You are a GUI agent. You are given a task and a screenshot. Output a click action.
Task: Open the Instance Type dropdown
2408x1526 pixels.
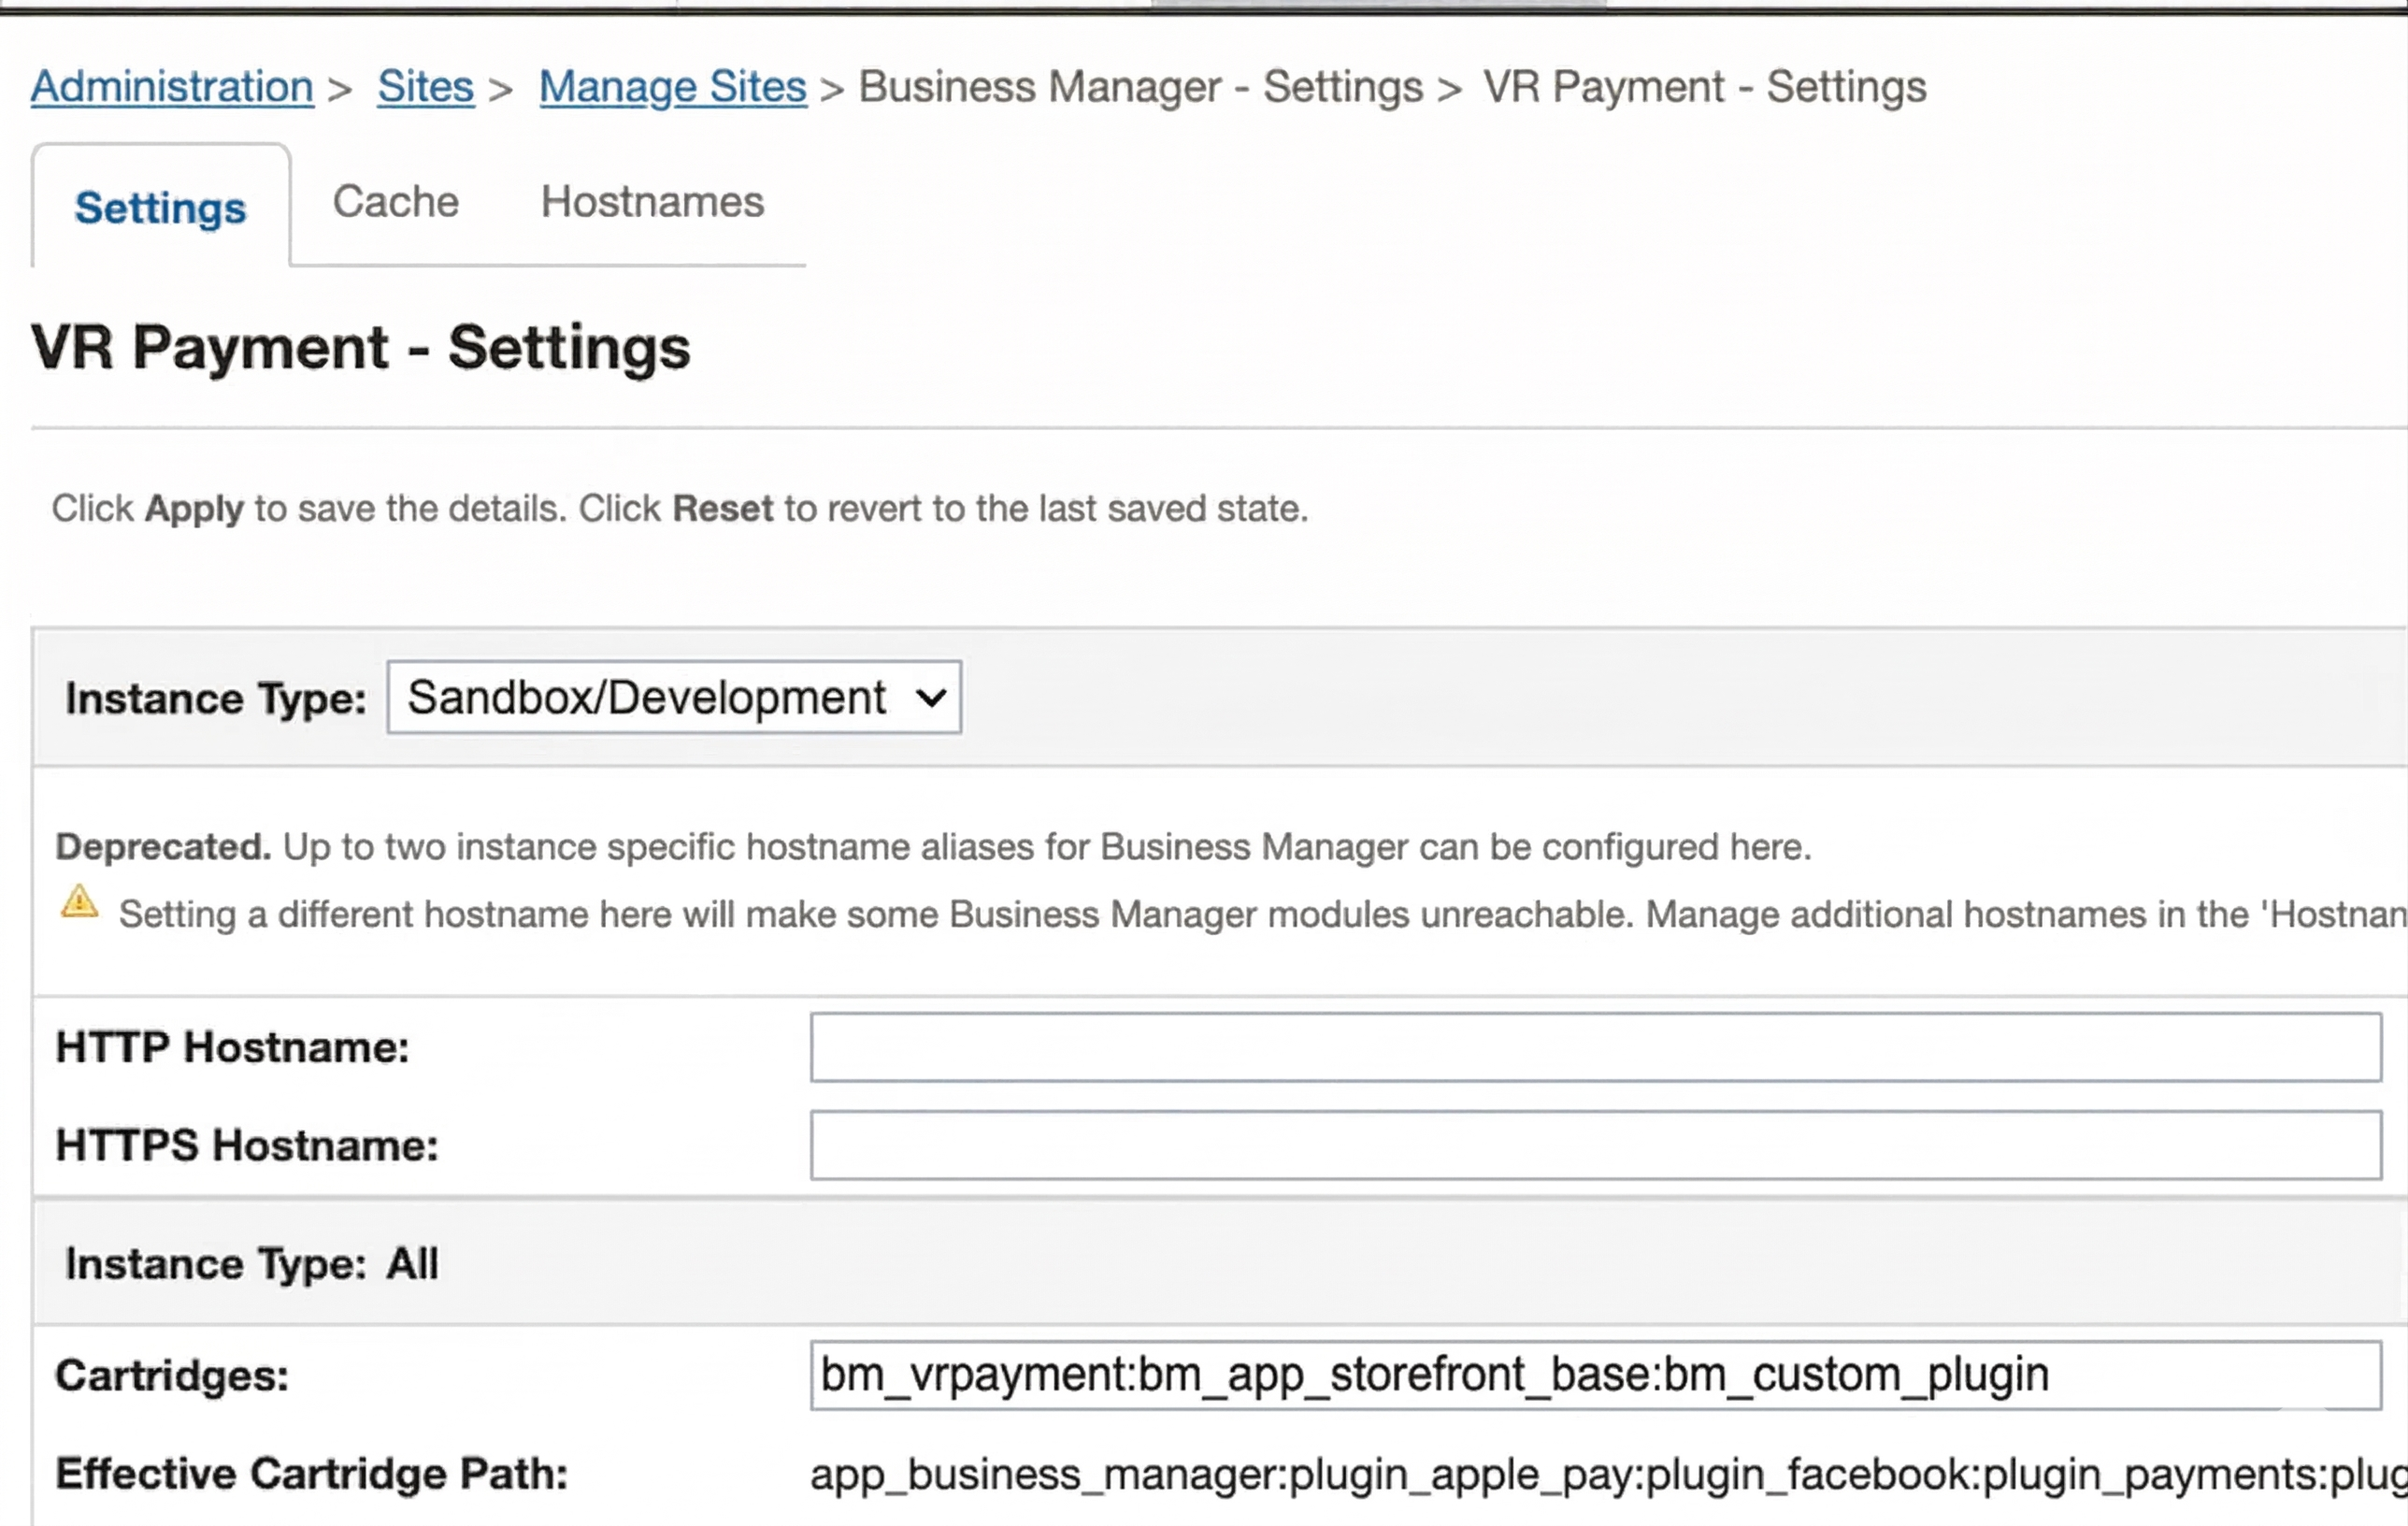point(673,697)
